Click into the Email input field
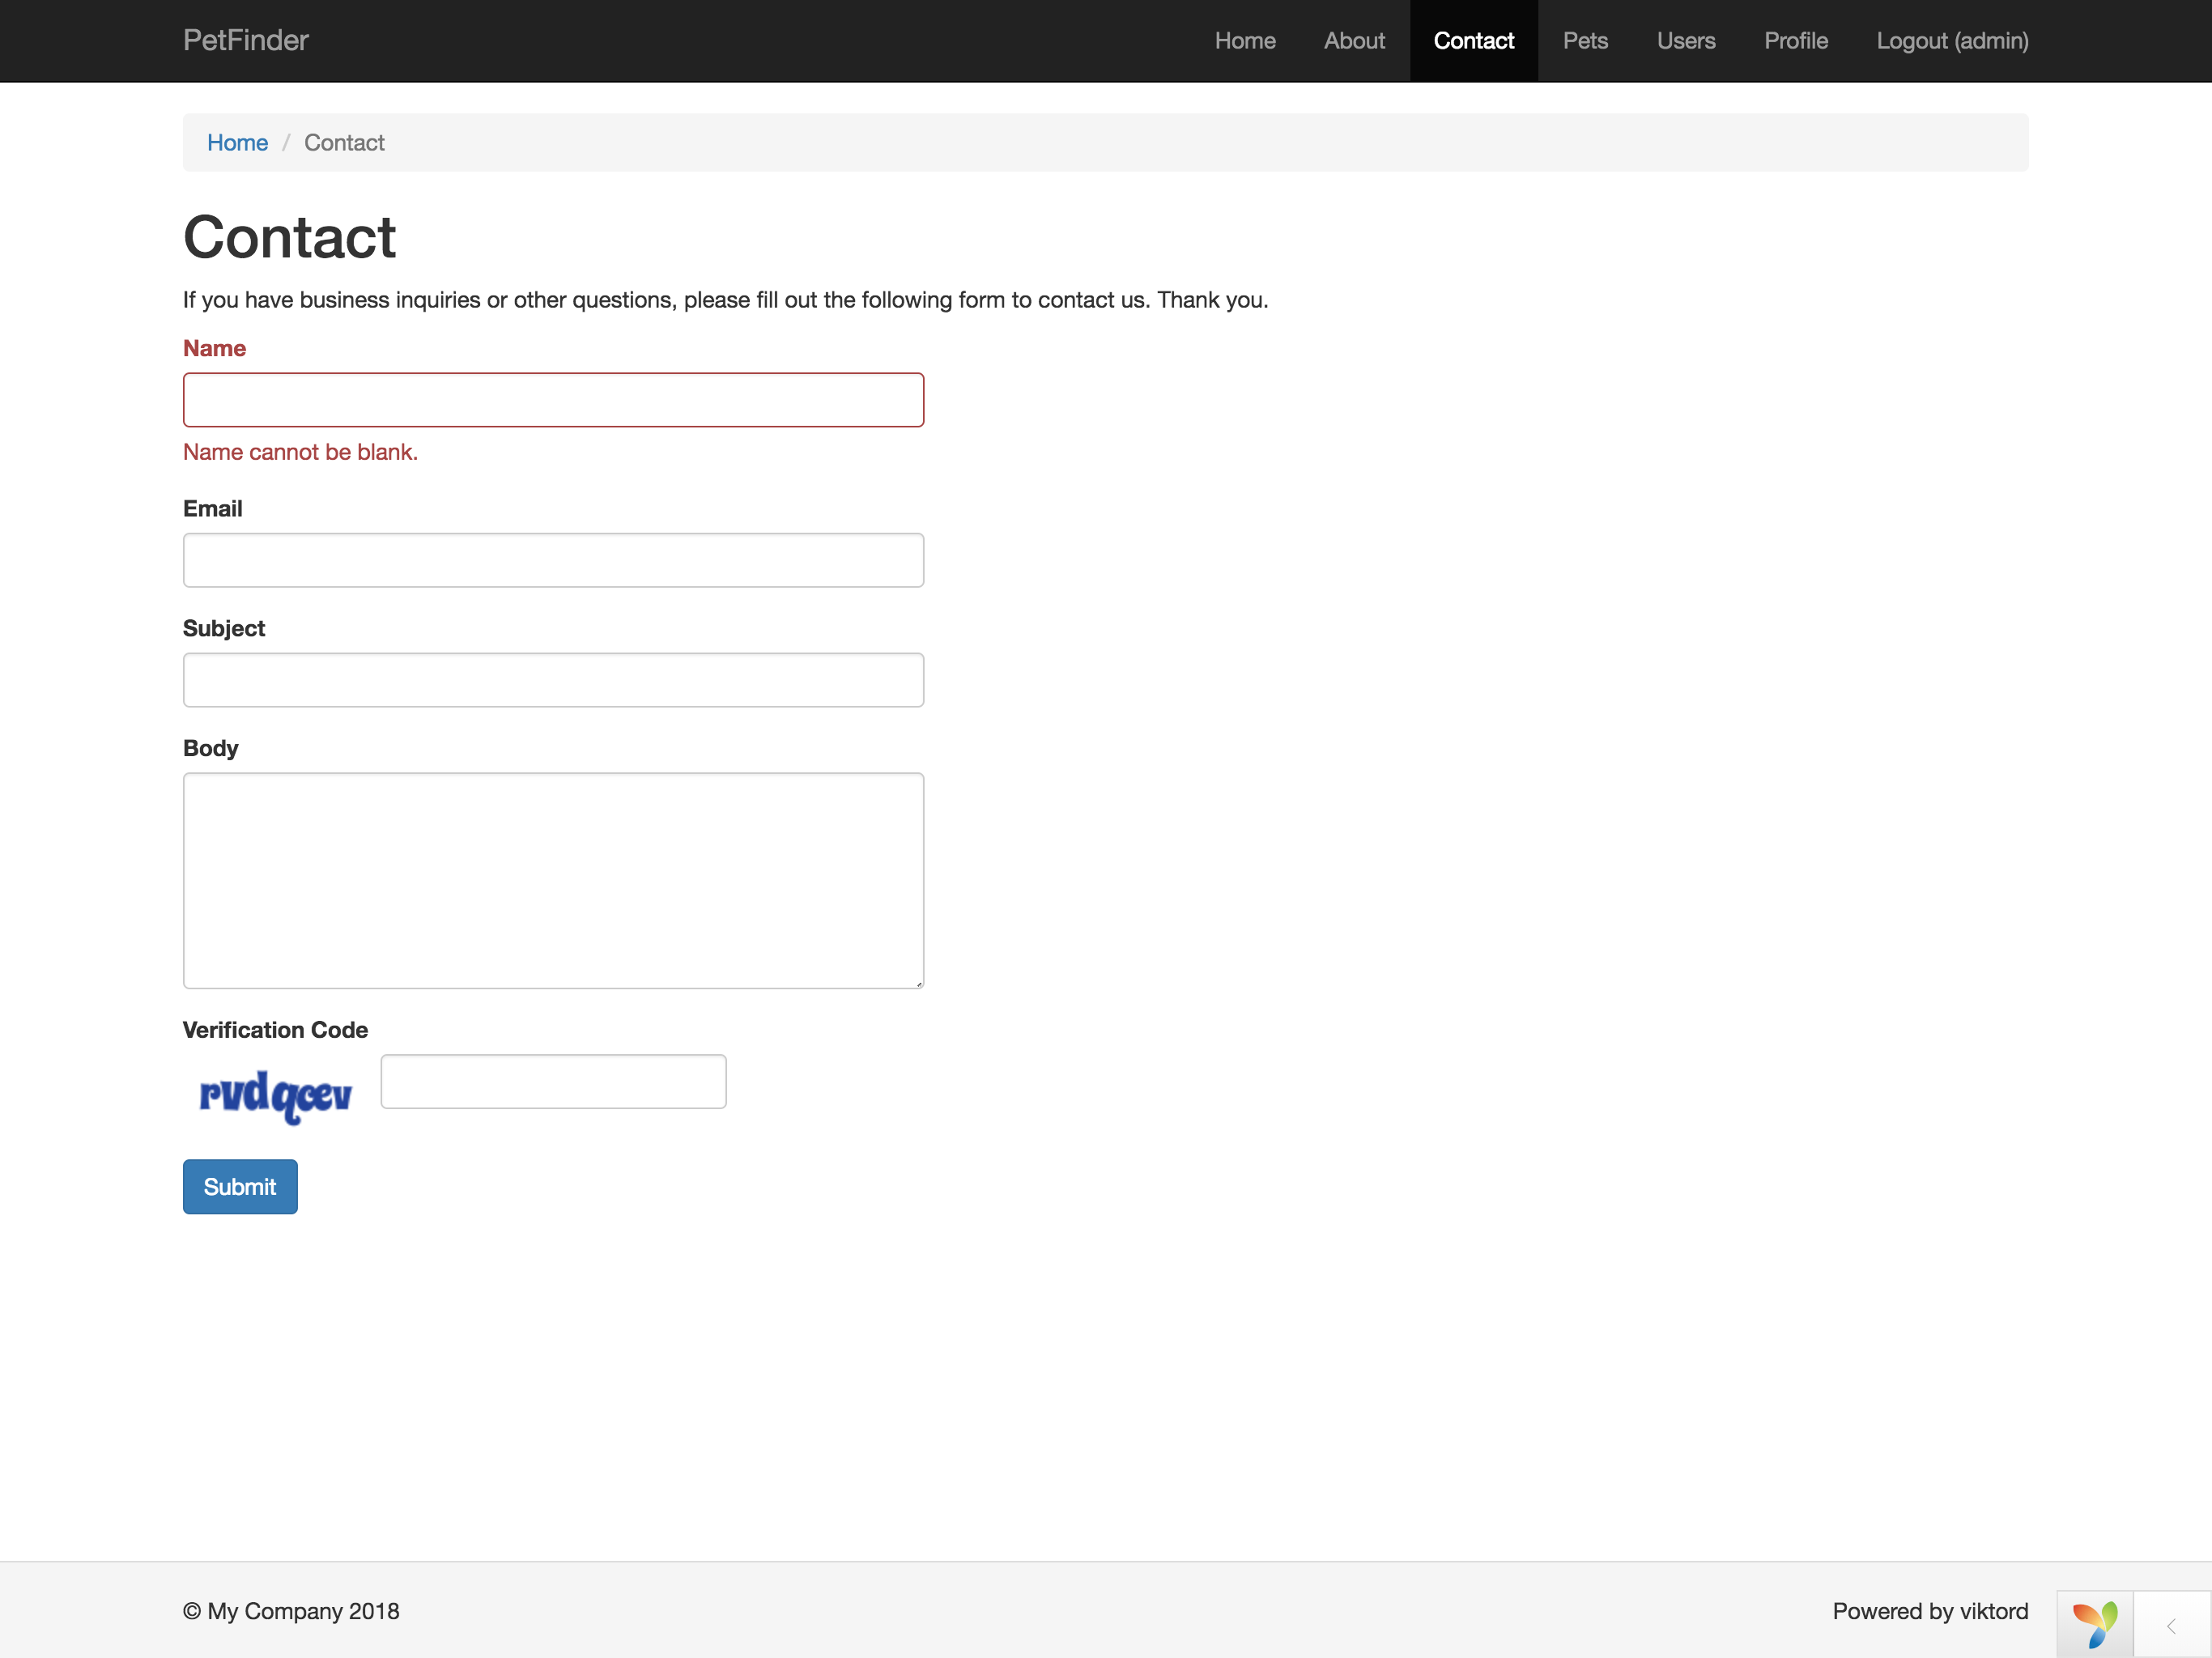Image resolution: width=2212 pixels, height=1658 pixels. [x=553, y=560]
